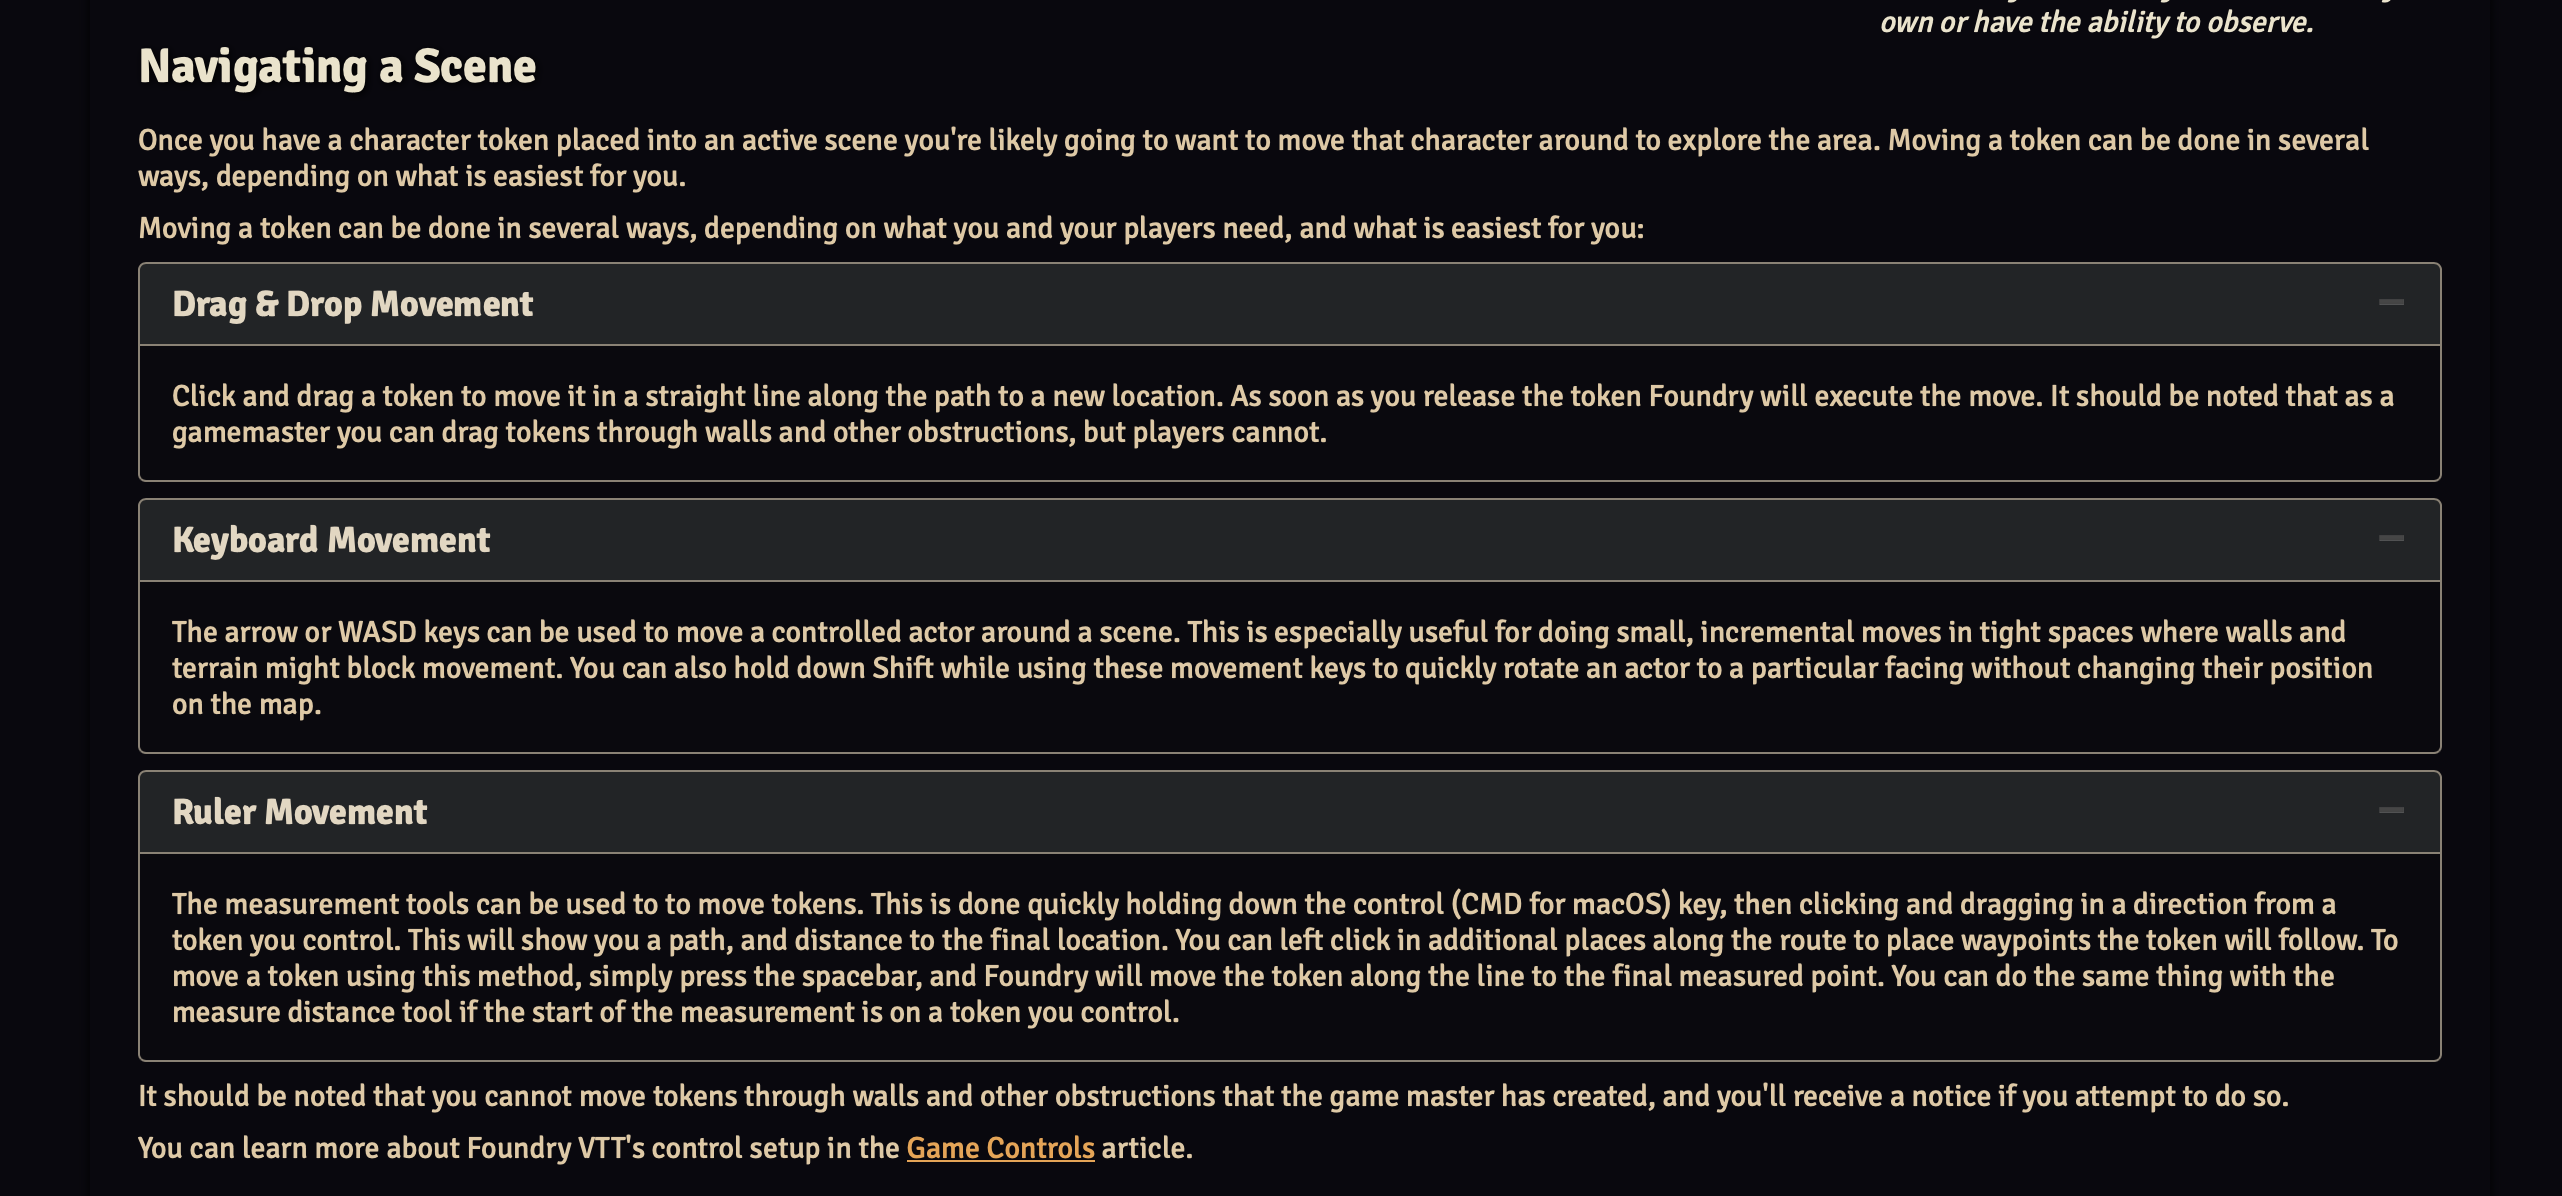
Task: Click the Drag & Drop Movement title label
Action: [x=352, y=303]
